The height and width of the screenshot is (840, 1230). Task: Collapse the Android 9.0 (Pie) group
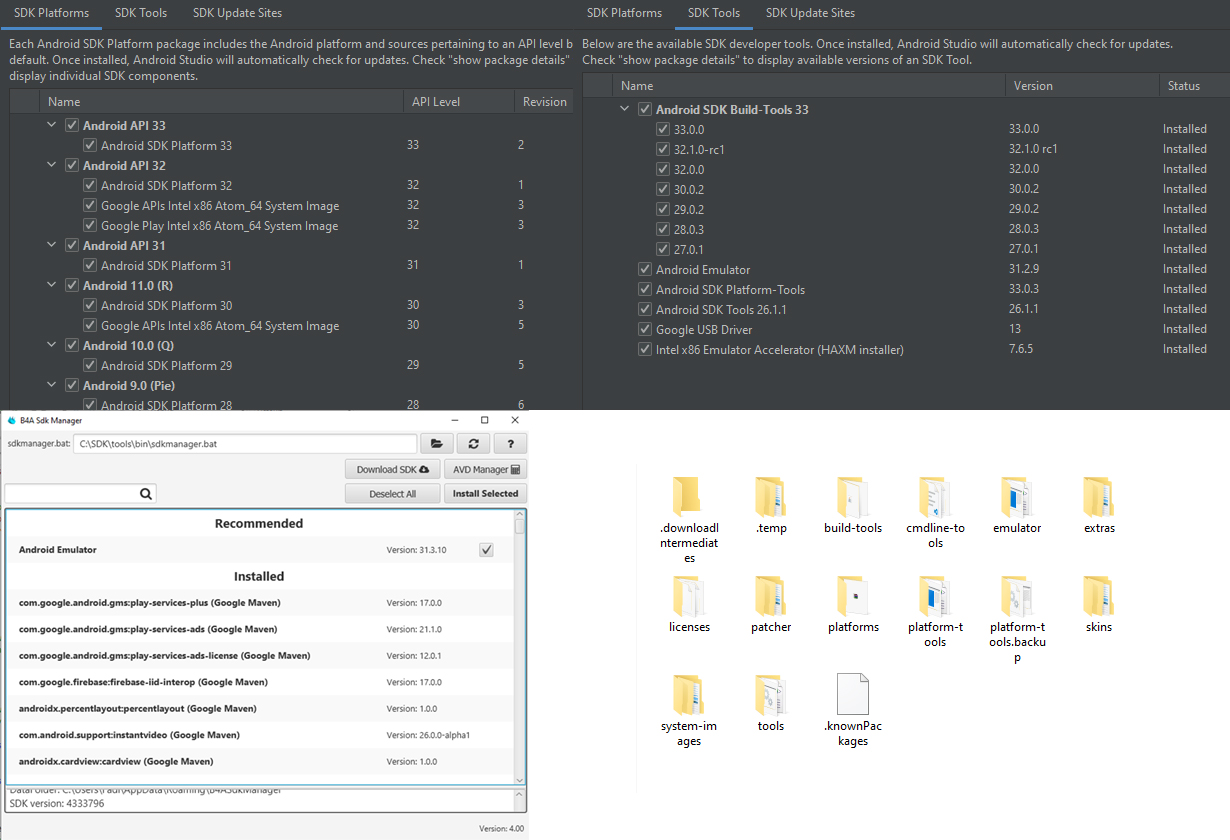(x=52, y=385)
